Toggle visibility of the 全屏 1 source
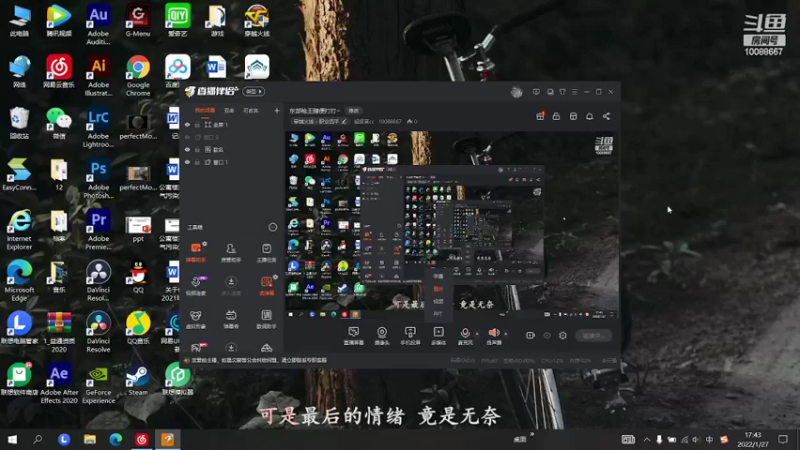 click(x=187, y=124)
